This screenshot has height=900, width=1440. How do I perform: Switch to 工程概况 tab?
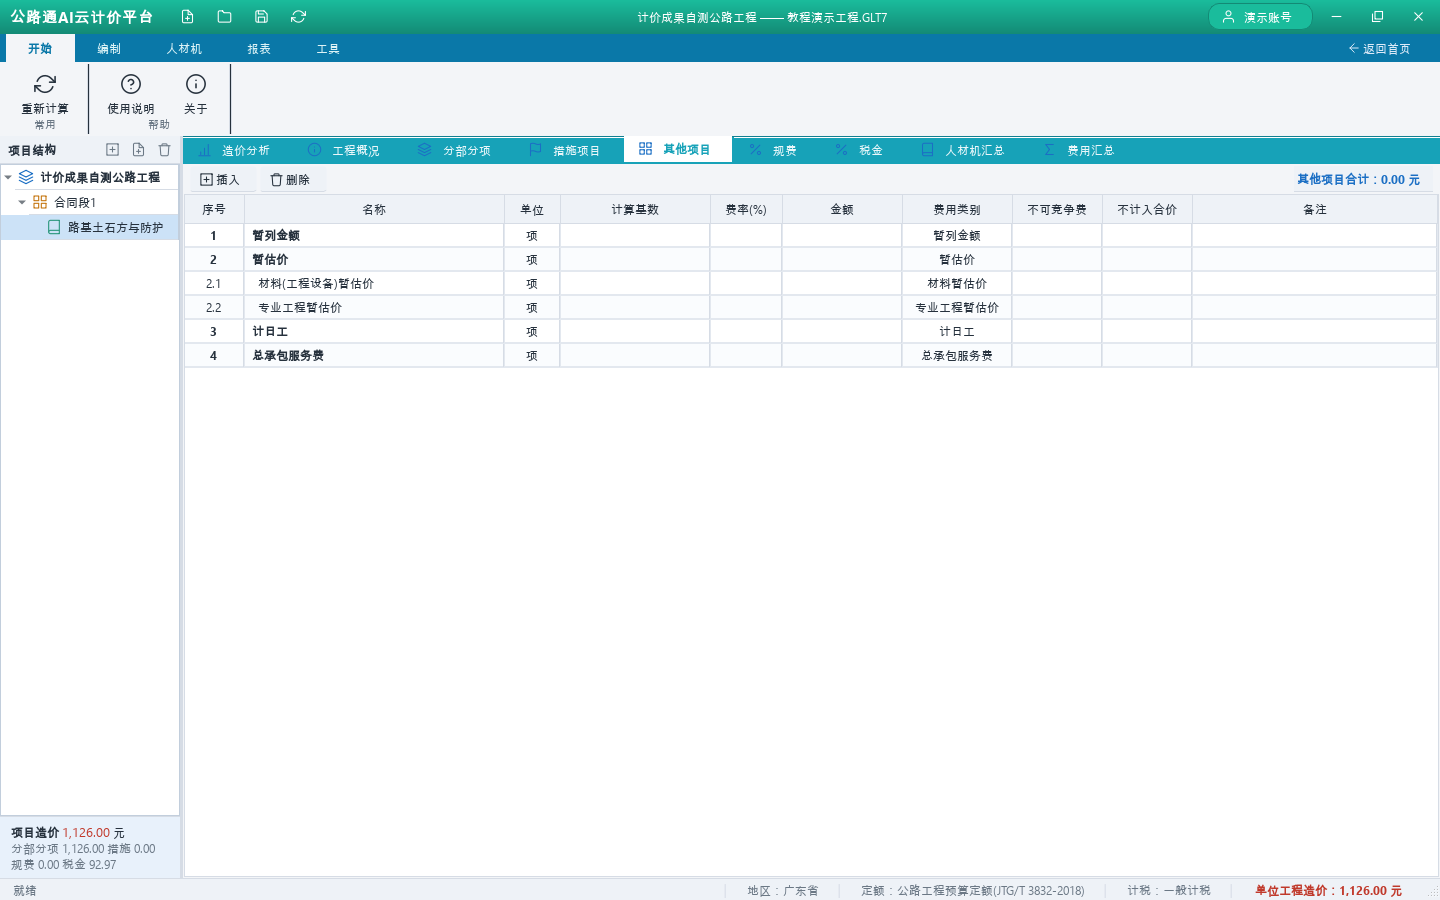pyautogui.click(x=344, y=150)
